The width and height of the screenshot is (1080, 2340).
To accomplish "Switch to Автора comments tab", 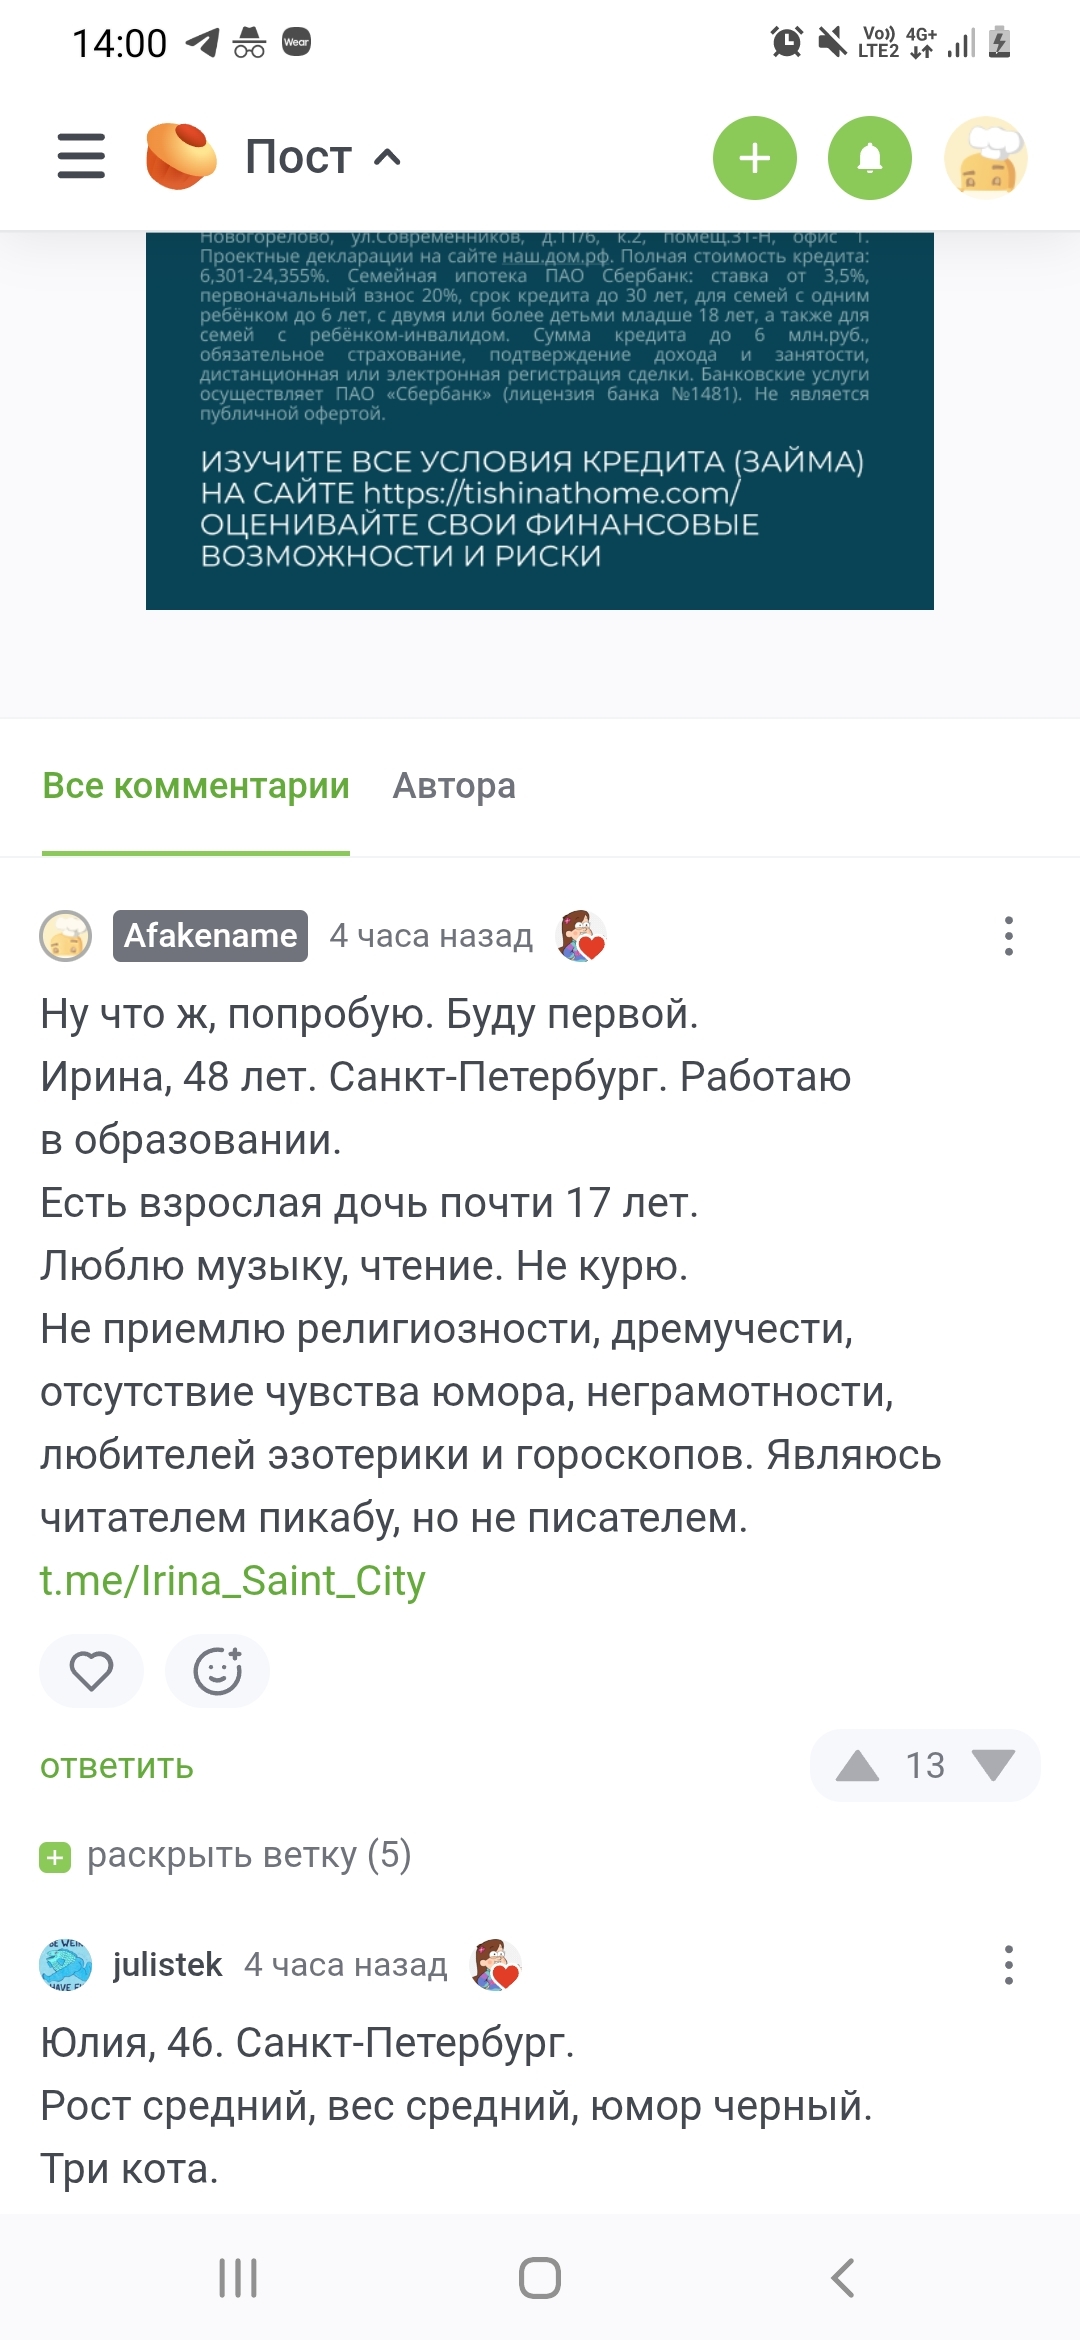I will pyautogui.click(x=454, y=786).
